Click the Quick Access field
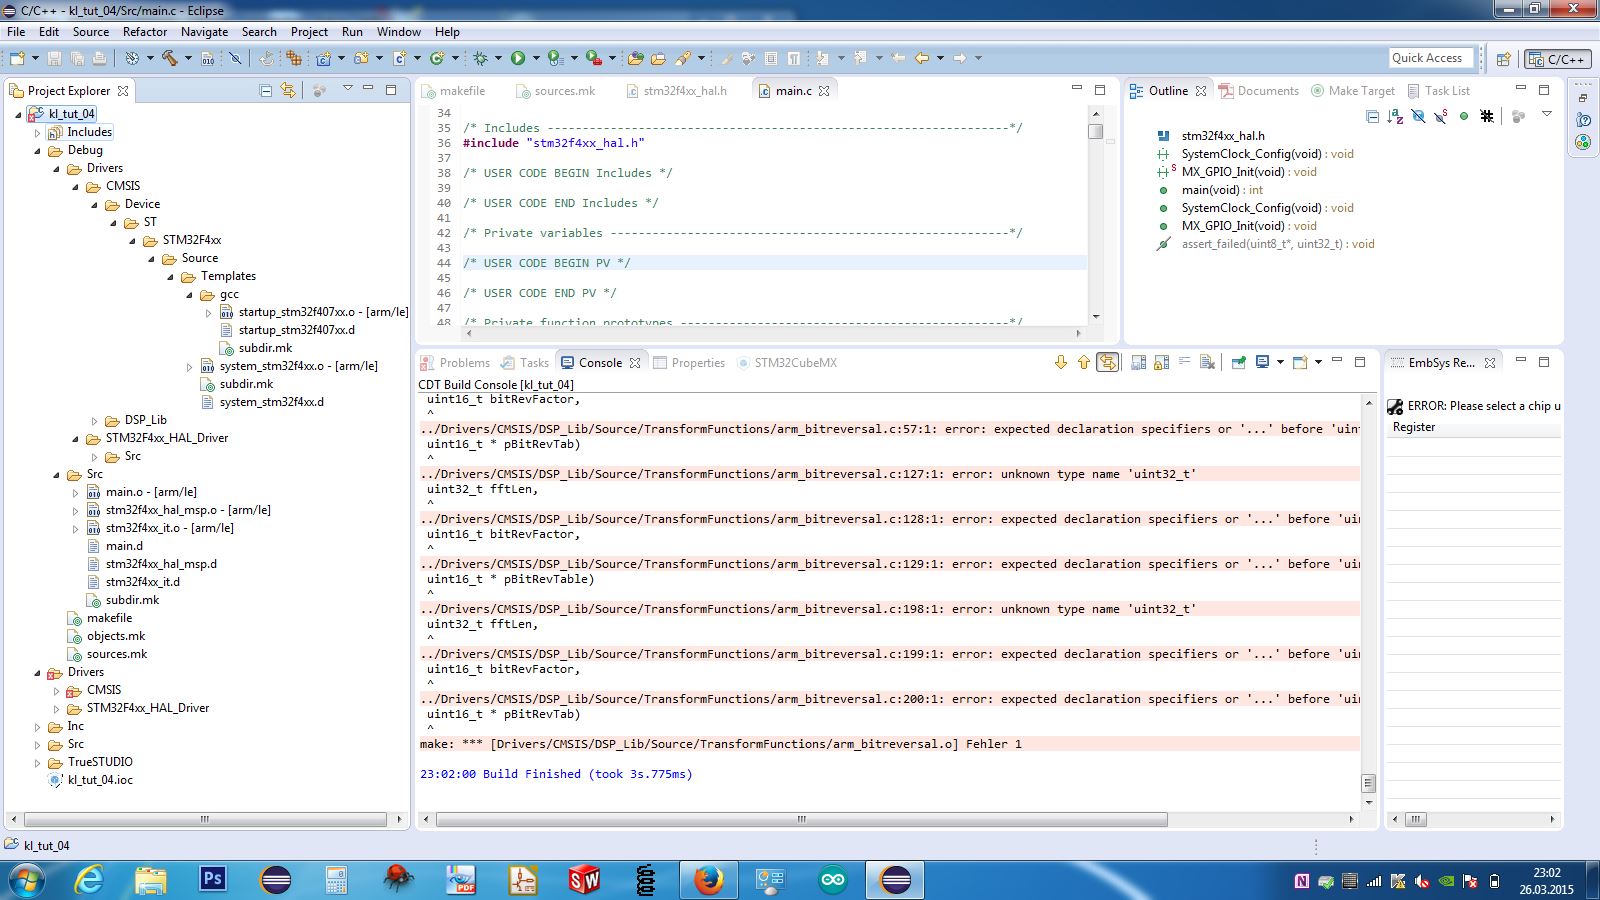The image size is (1600, 900). click(1431, 58)
